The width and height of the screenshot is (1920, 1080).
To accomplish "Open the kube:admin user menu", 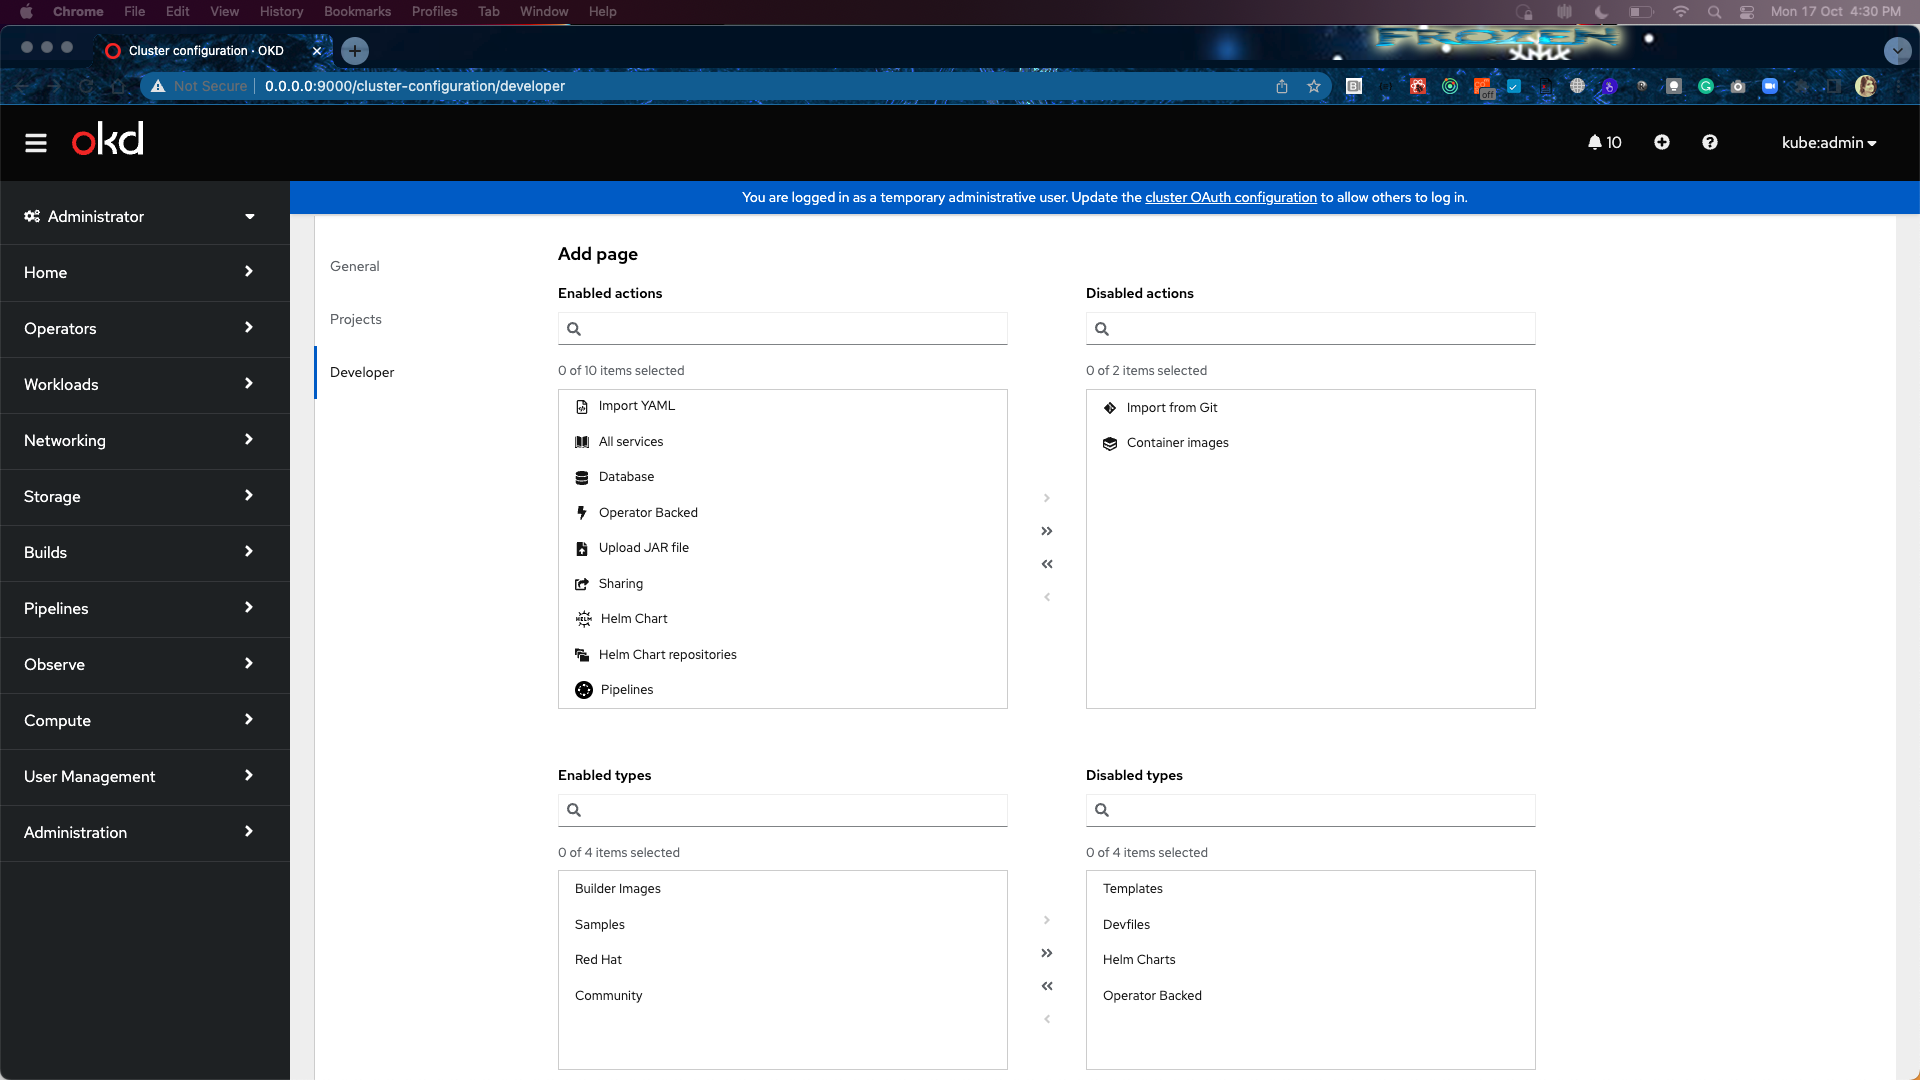I will (1828, 143).
